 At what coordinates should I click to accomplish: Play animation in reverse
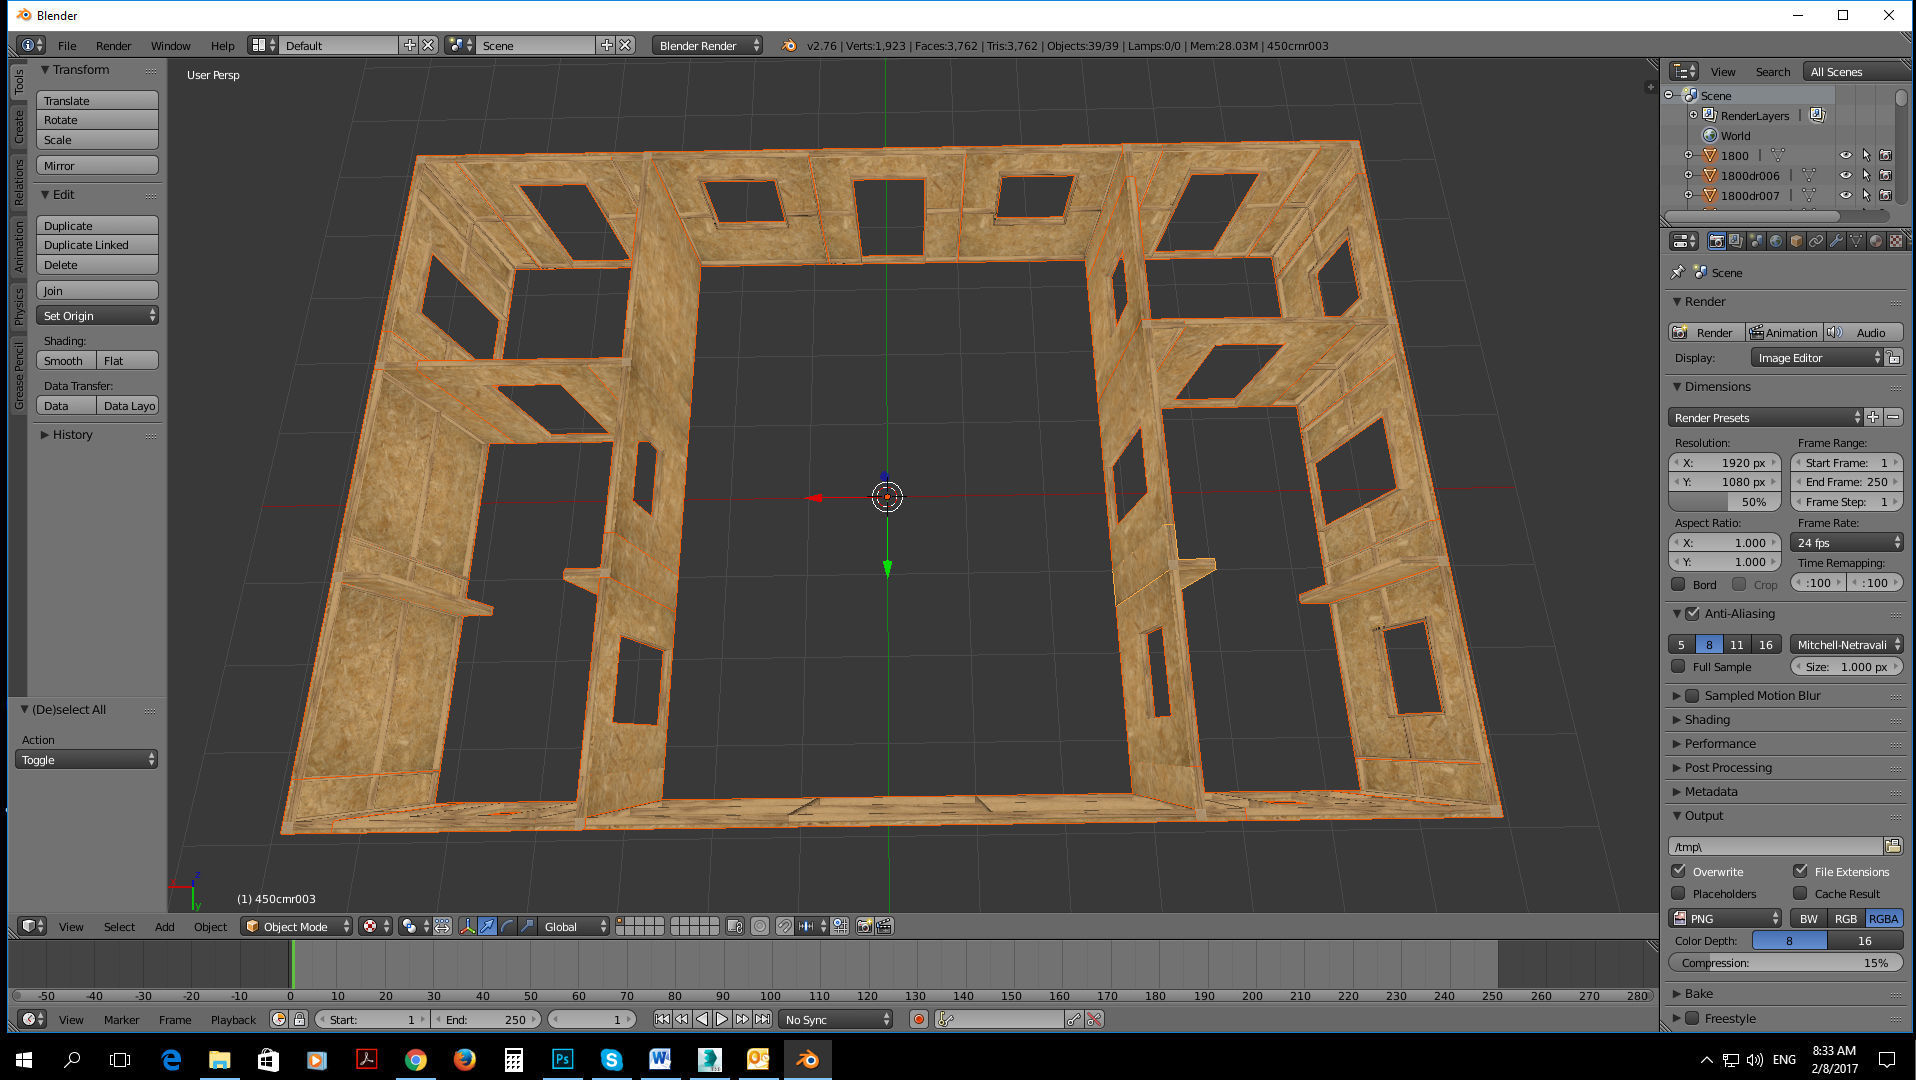pos(702,1019)
